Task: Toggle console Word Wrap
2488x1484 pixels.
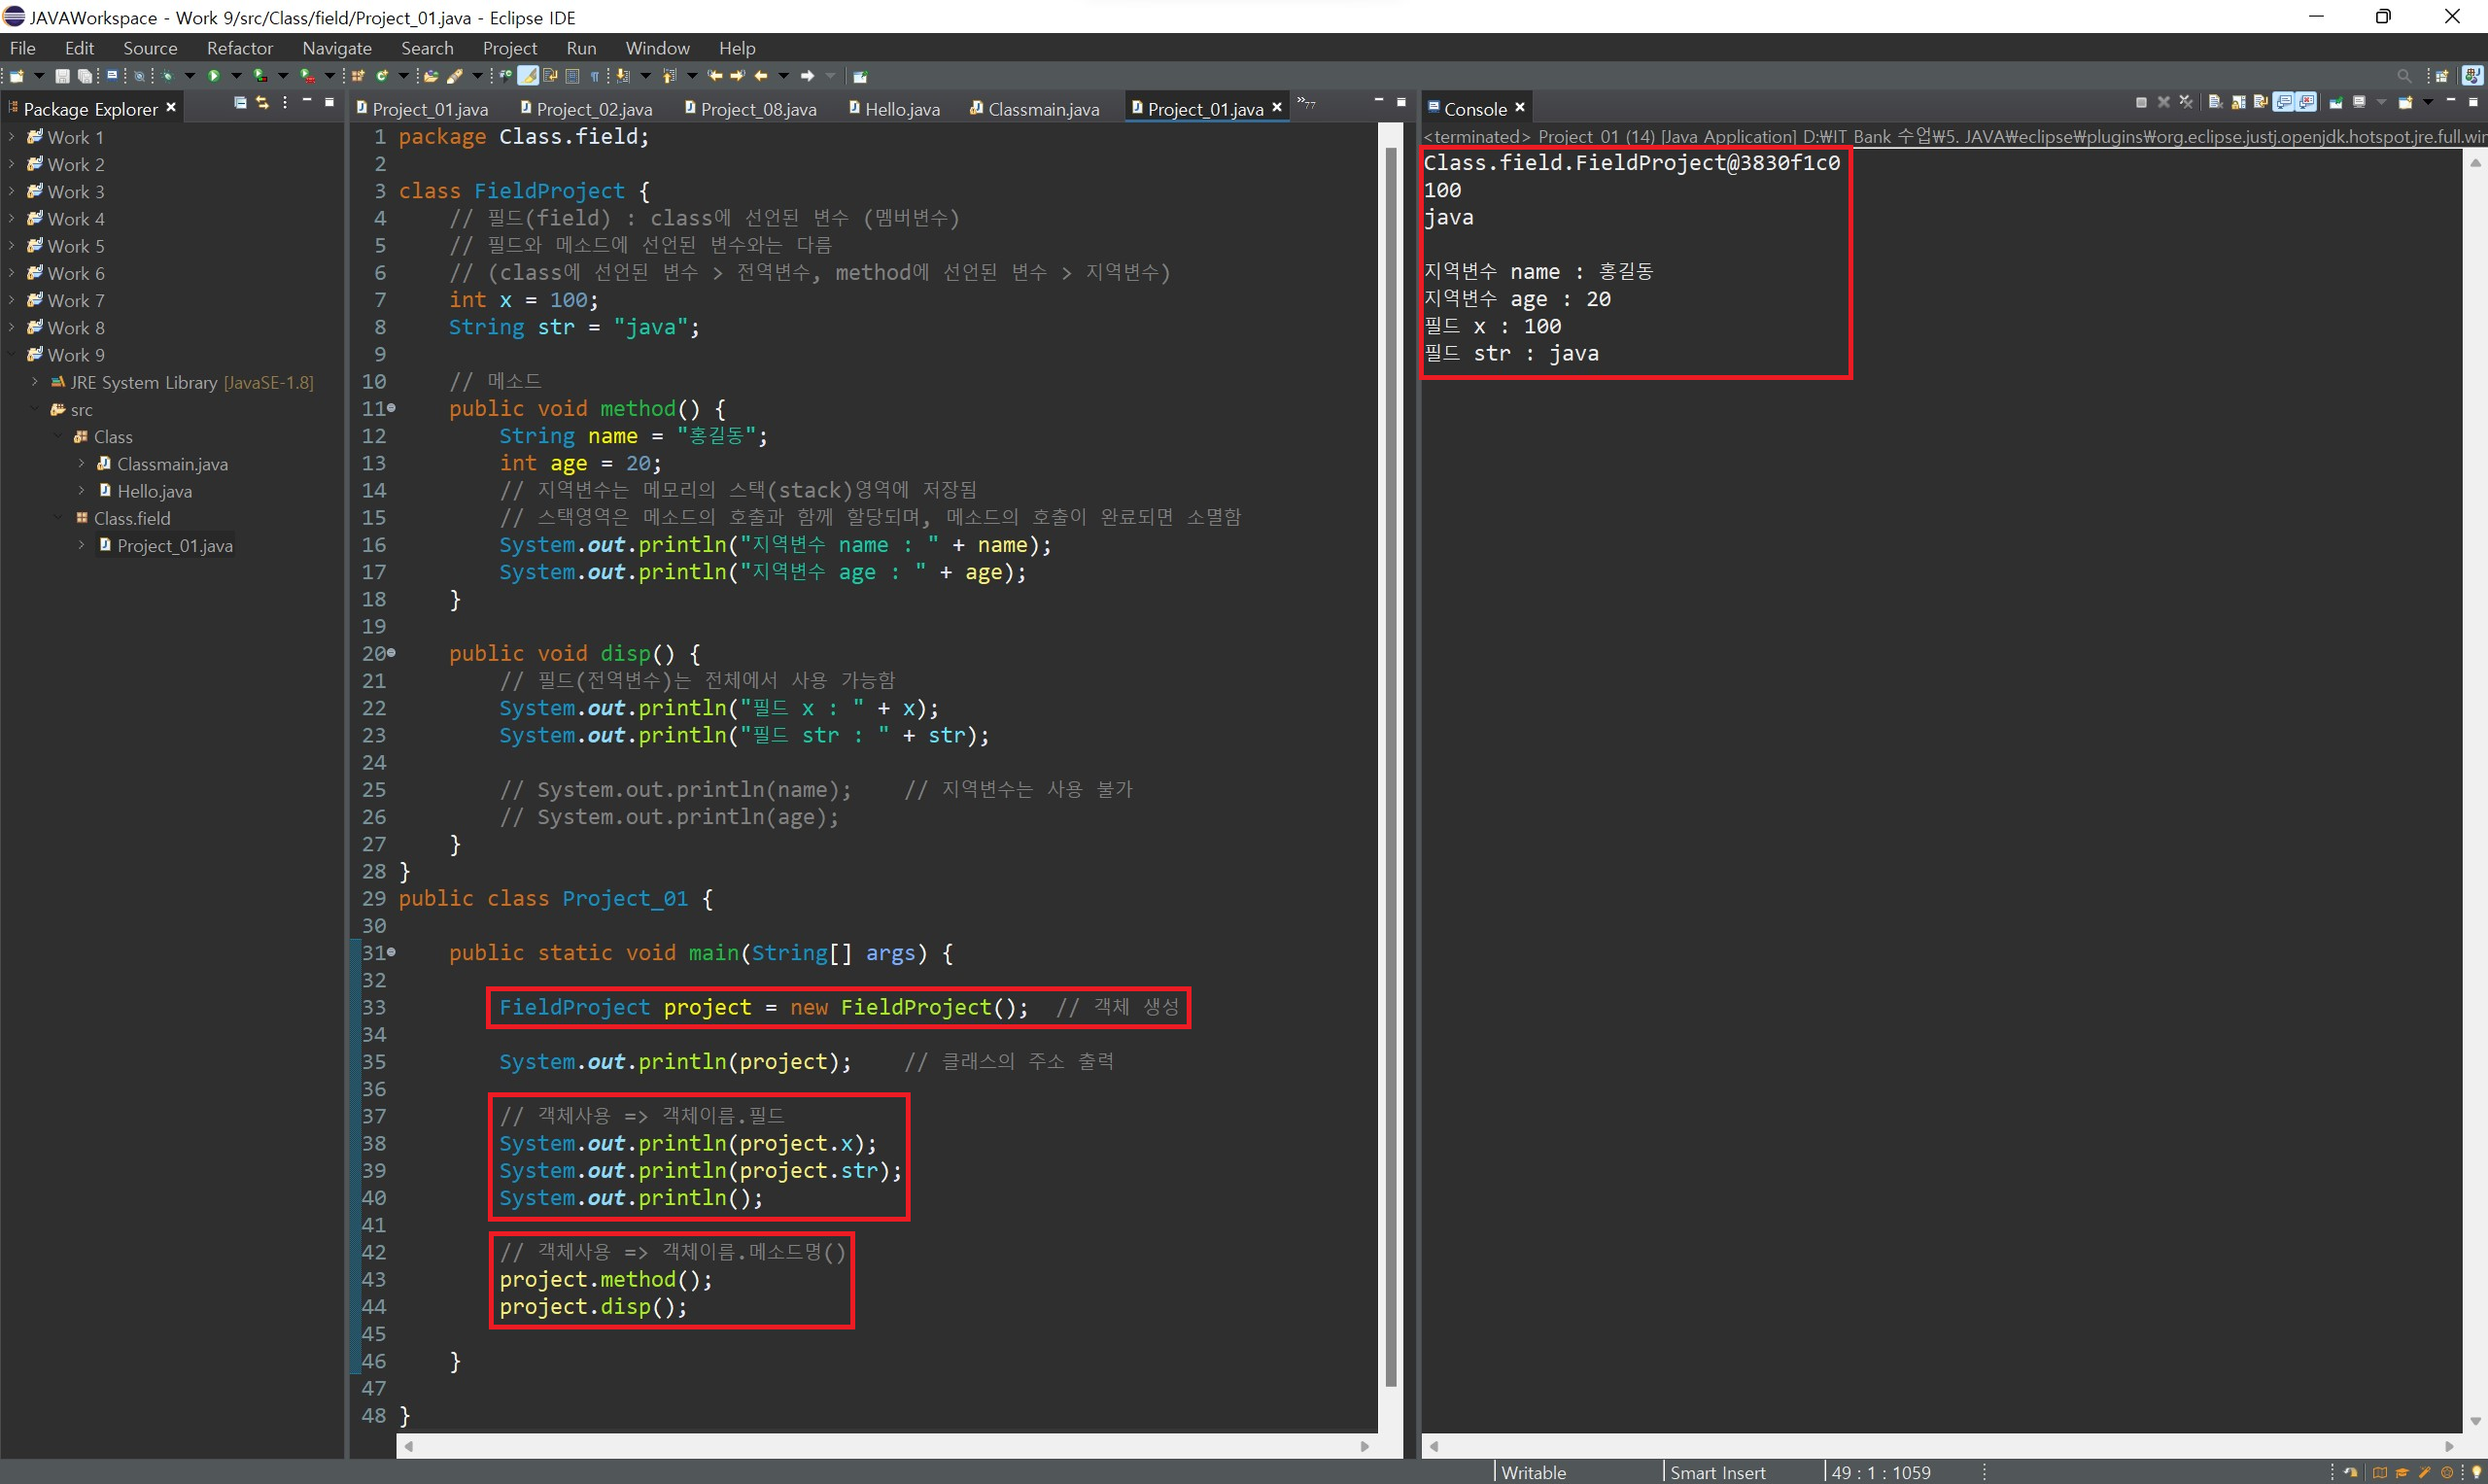Action: tap(2260, 103)
